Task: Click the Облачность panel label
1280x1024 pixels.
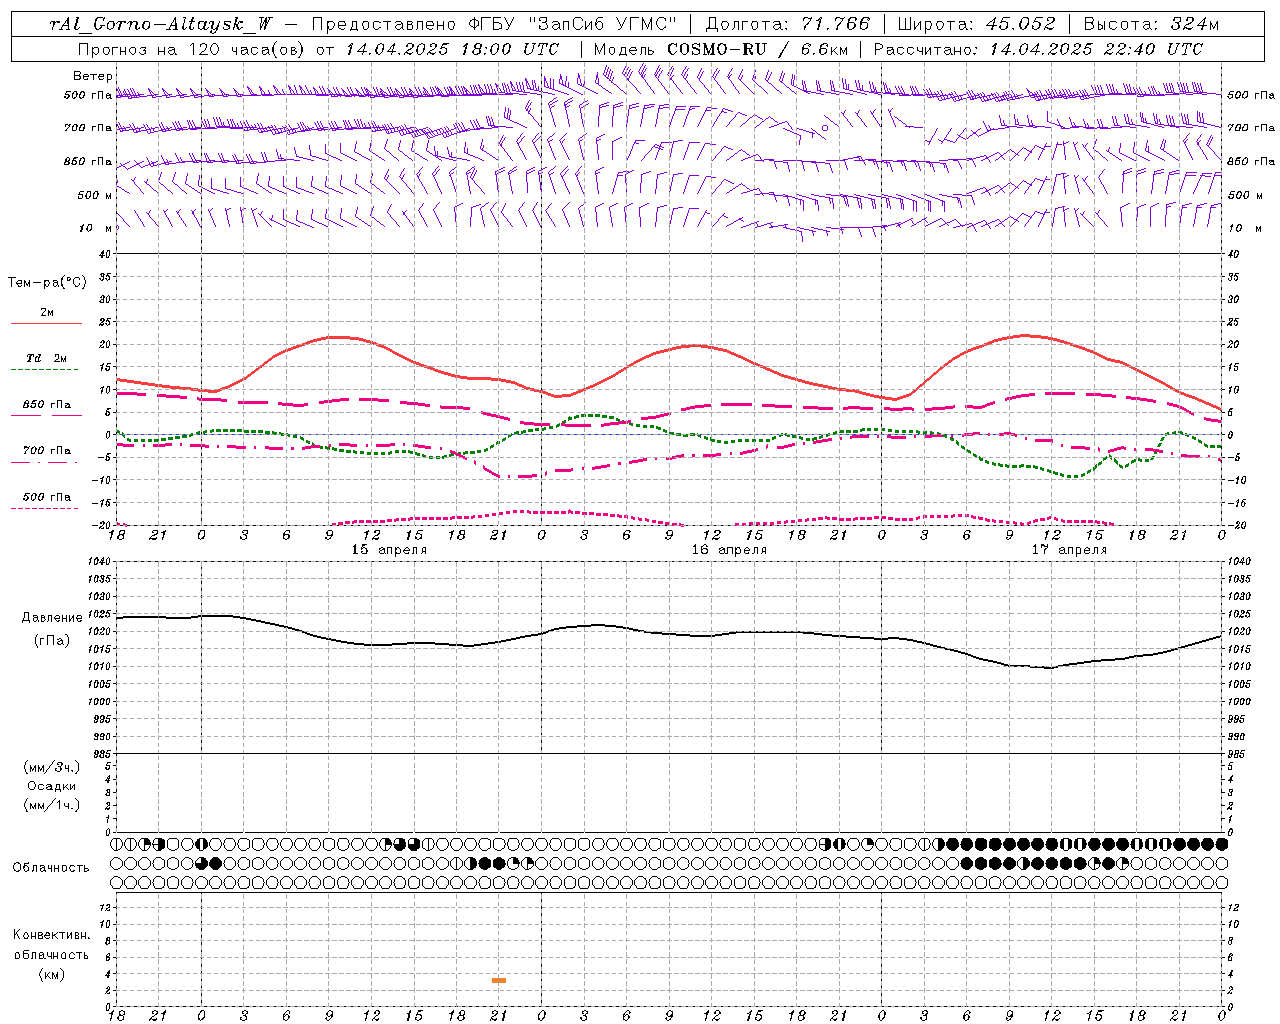Action: pyautogui.click(x=50, y=867)
